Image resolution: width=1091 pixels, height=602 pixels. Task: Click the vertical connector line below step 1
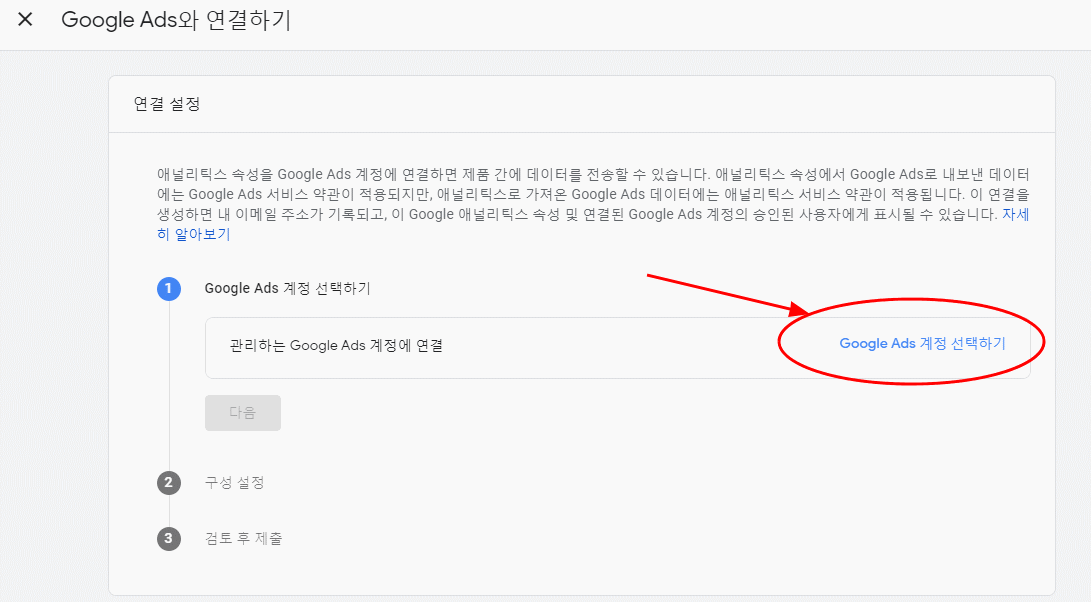click(169, 385)
